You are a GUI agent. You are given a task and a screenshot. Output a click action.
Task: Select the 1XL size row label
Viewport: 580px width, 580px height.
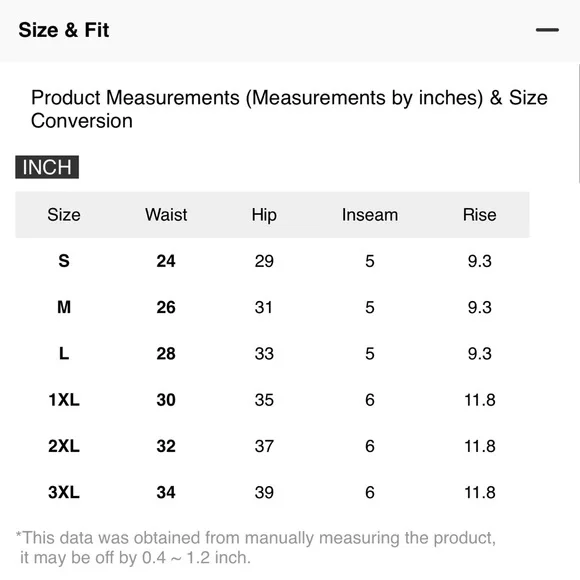[x=64, y=399]
